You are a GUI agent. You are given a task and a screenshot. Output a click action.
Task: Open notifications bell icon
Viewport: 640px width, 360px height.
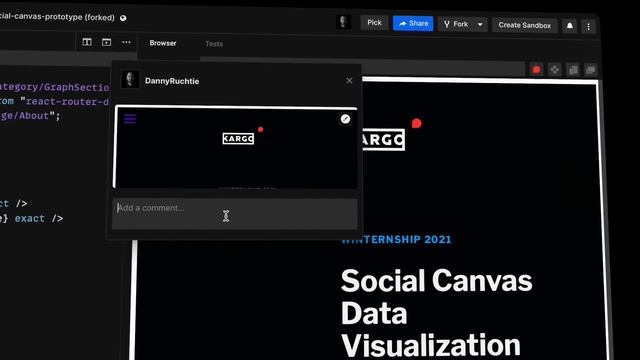pos(569,26)
